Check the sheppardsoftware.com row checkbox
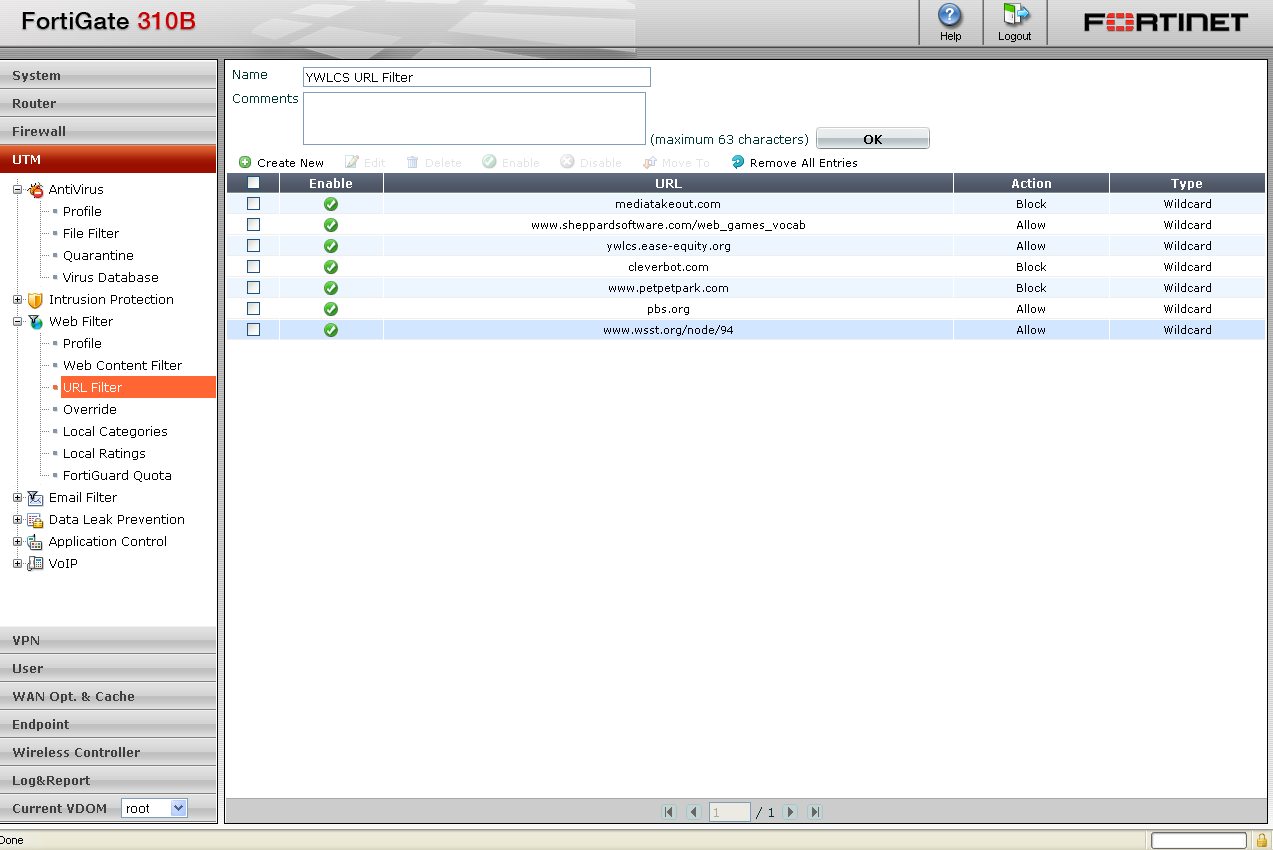The height and width of the screenshot is (850, 1273). [x=253, y=224]
